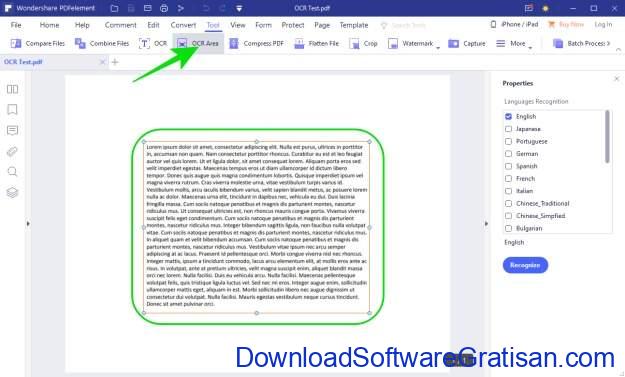Image resolution: width=625 pixels, height=377 pixels.
Task: Uncheck the English language checkbox
Action: click(x=508, y=116)
